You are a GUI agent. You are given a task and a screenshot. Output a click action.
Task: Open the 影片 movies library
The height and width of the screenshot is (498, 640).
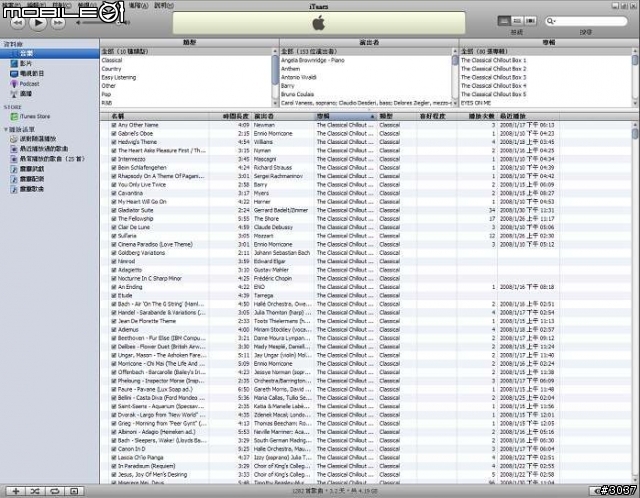point(49,63)
